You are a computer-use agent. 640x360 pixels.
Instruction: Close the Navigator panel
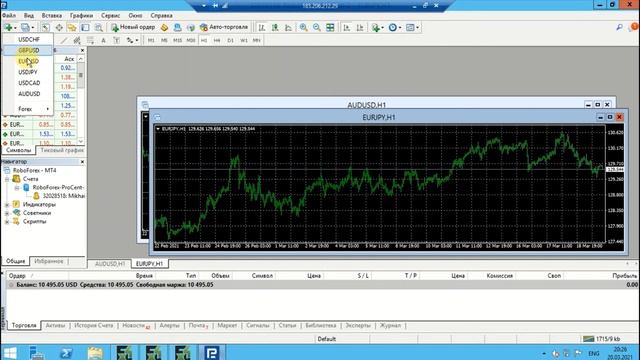[82, 162]
